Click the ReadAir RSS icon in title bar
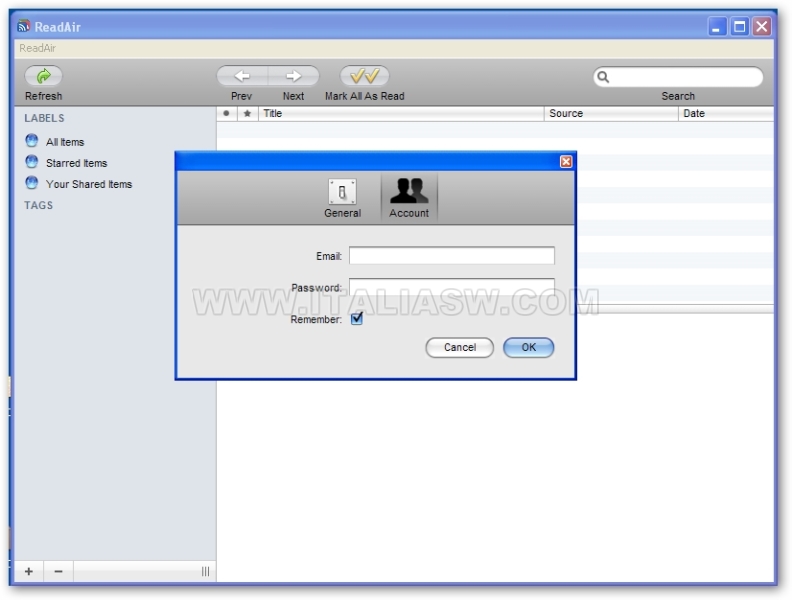This screenshot has height=600, width=792. click(23, 26)
